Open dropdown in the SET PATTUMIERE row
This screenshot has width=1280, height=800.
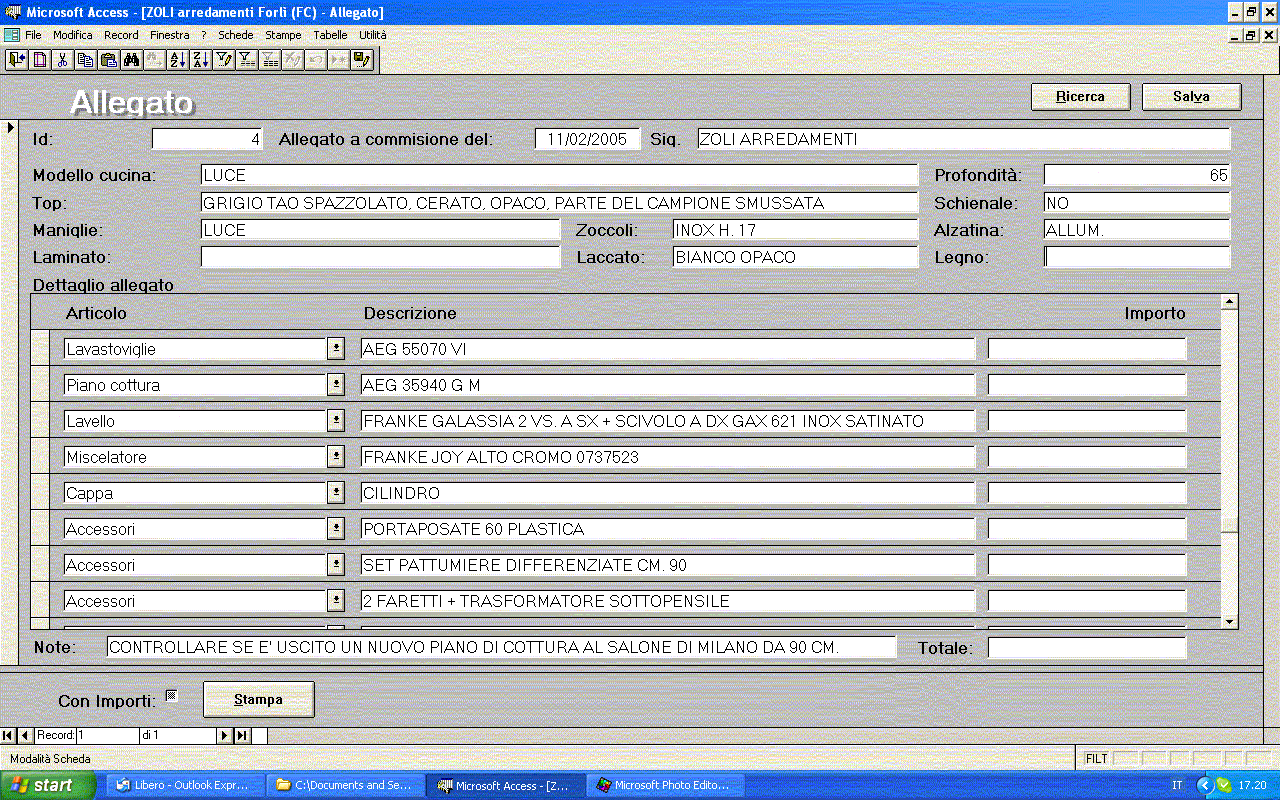337,565
